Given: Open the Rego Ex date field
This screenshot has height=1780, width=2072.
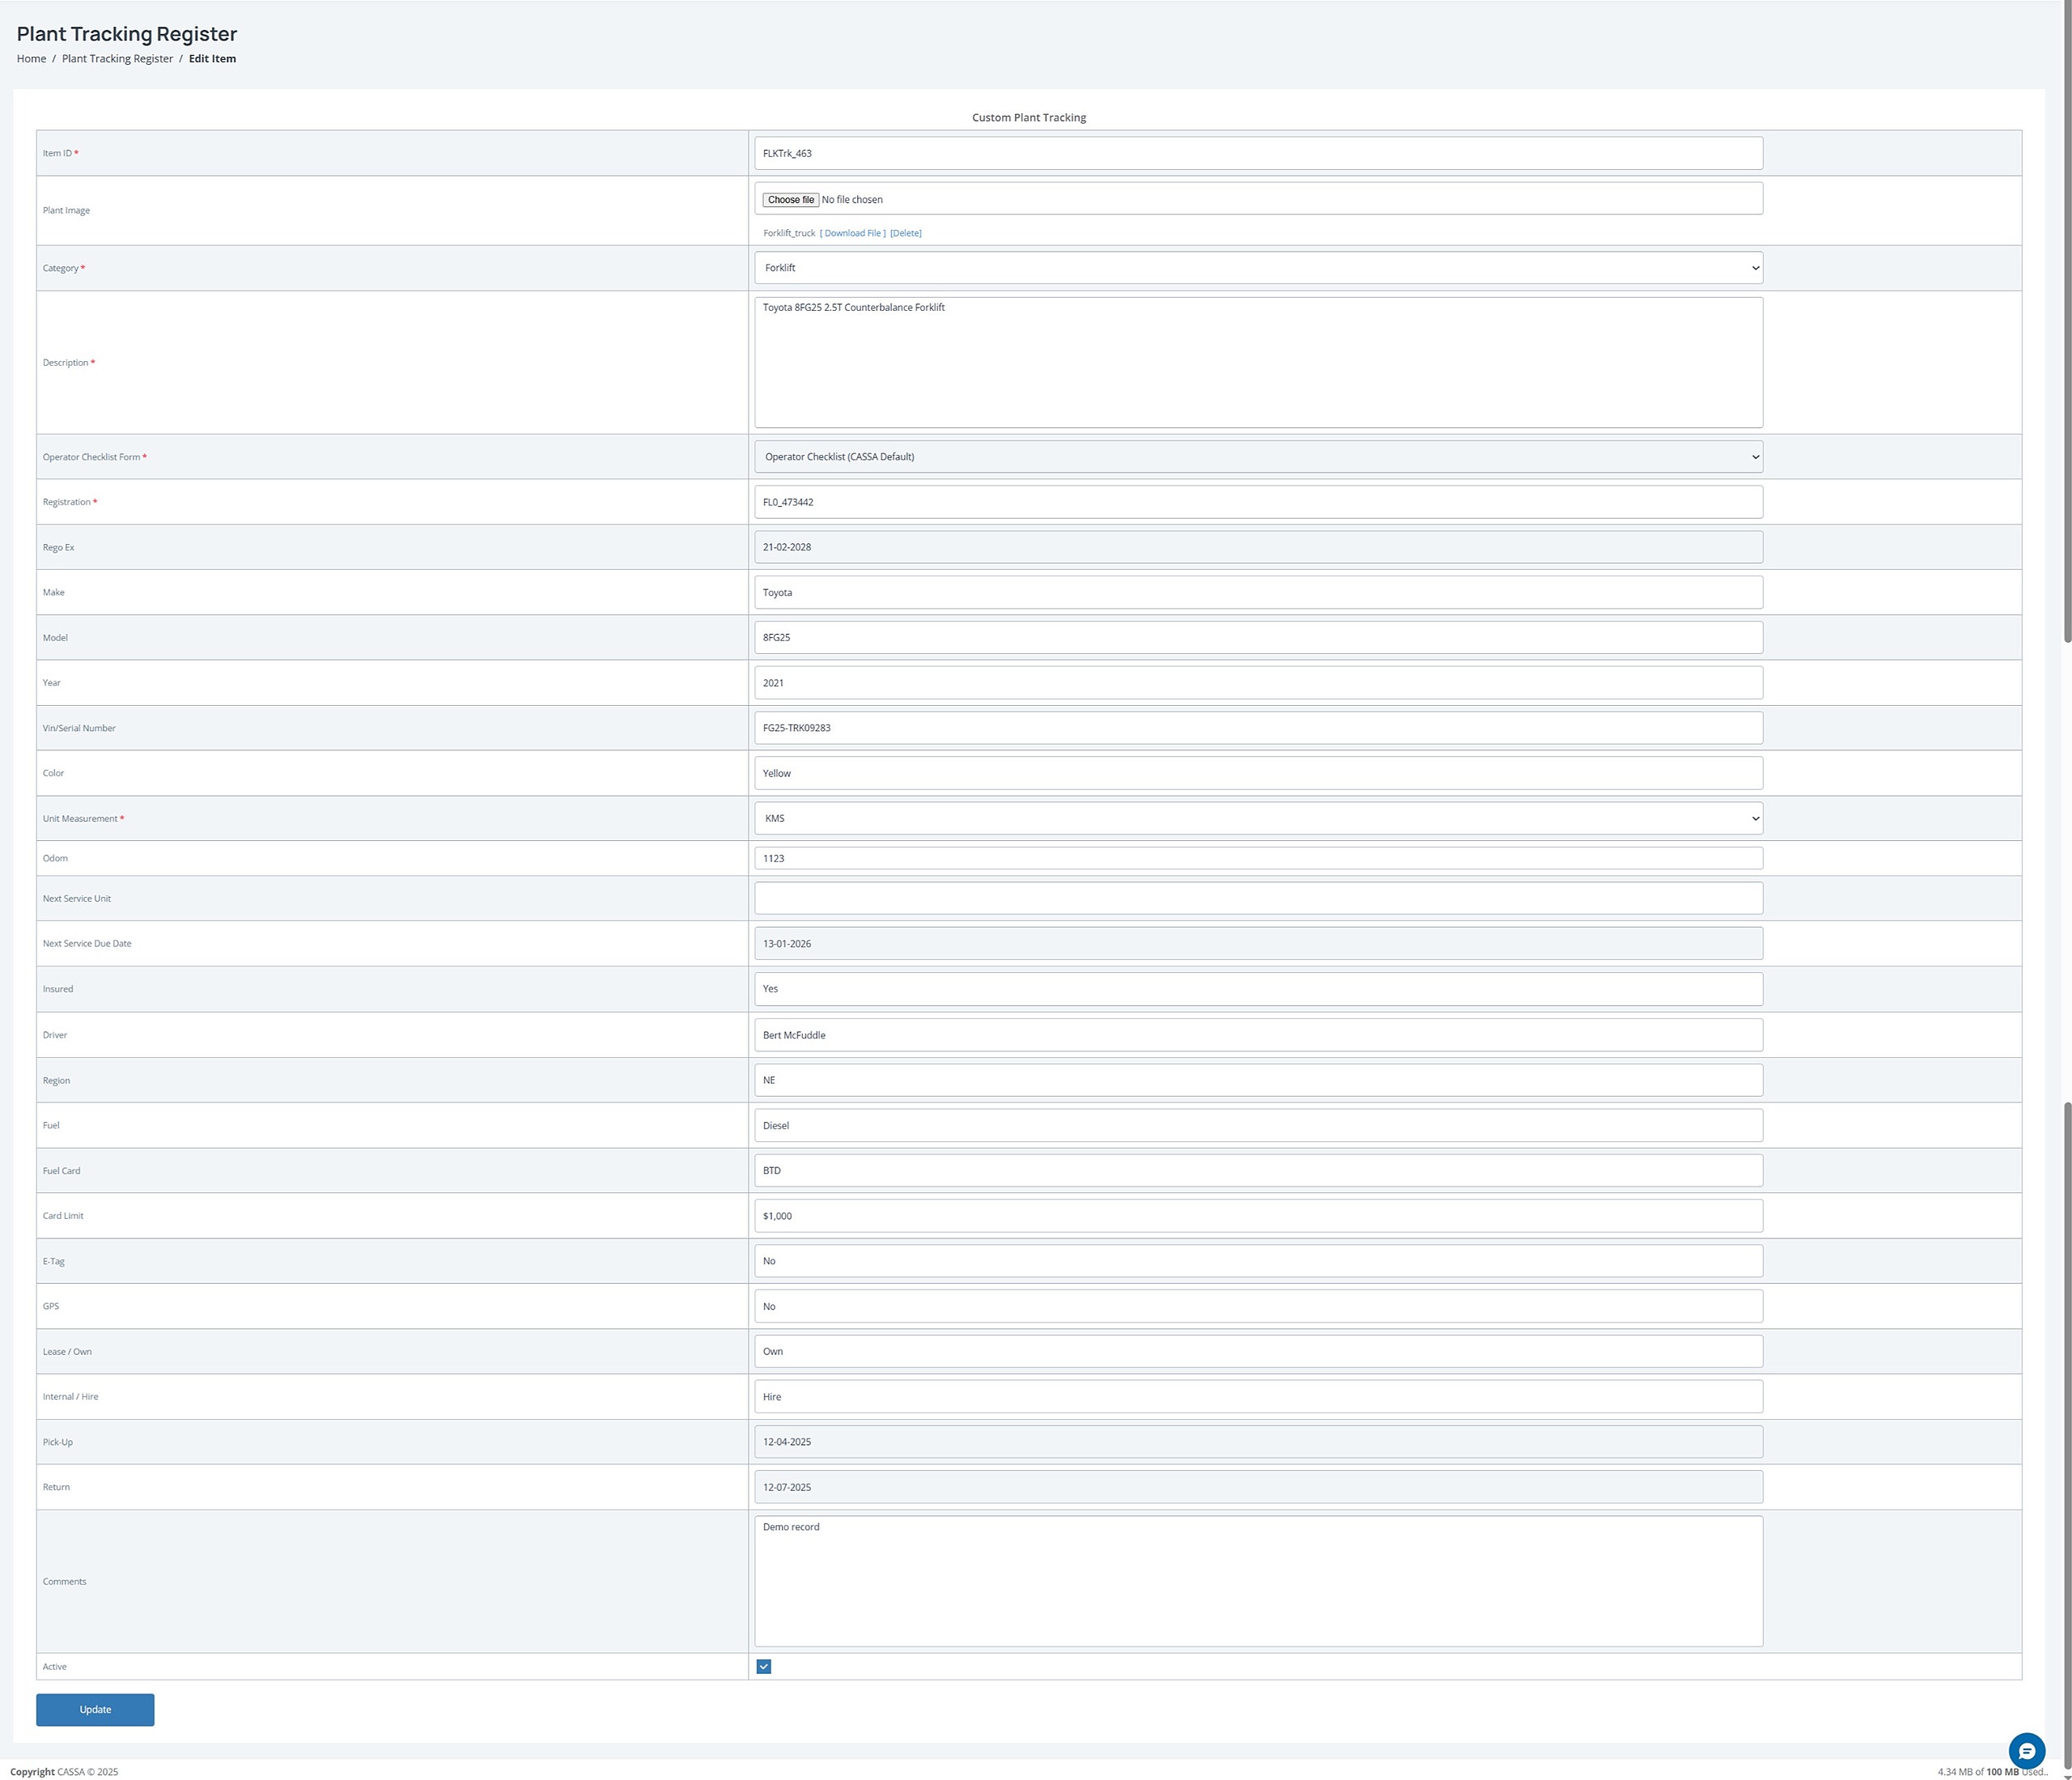Looking at the screenshot, I should (1257, 547).
